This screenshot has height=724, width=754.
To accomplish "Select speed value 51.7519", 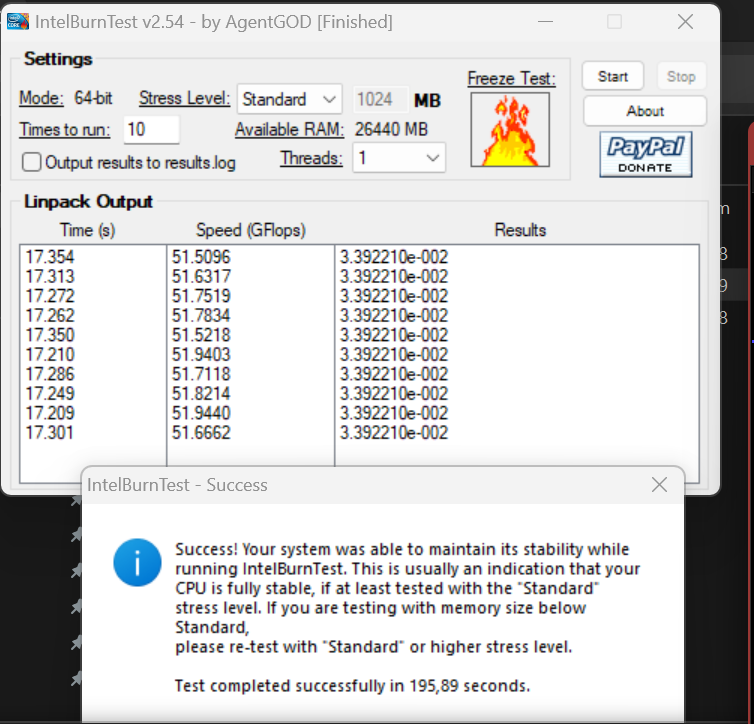I will click(x=201, y=296).
